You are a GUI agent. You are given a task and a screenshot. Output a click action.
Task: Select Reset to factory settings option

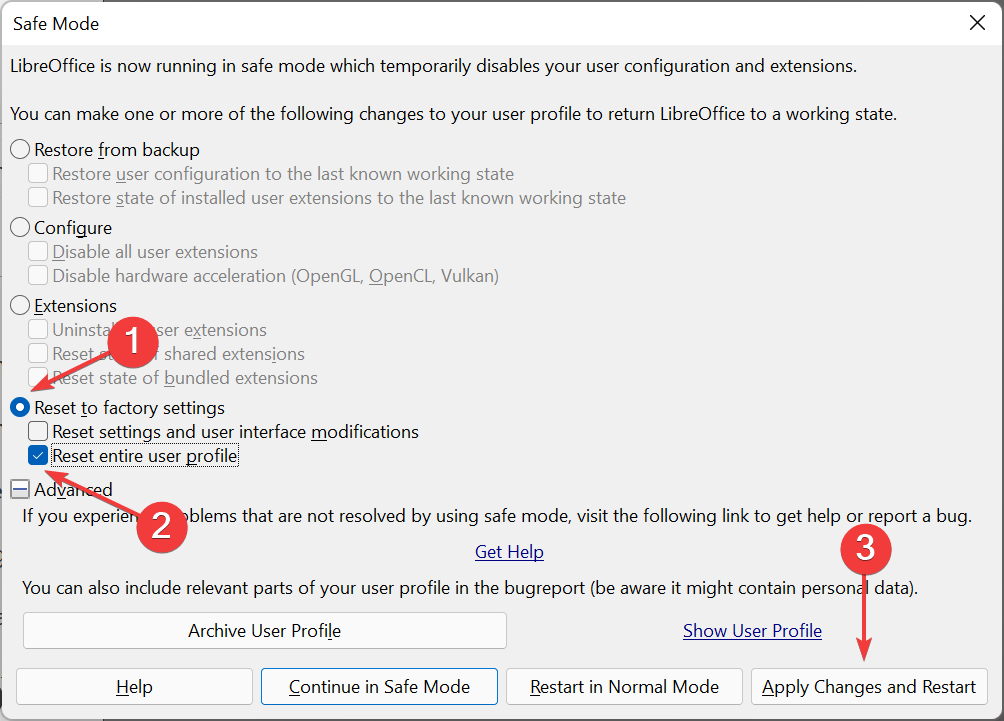(20, 408)
